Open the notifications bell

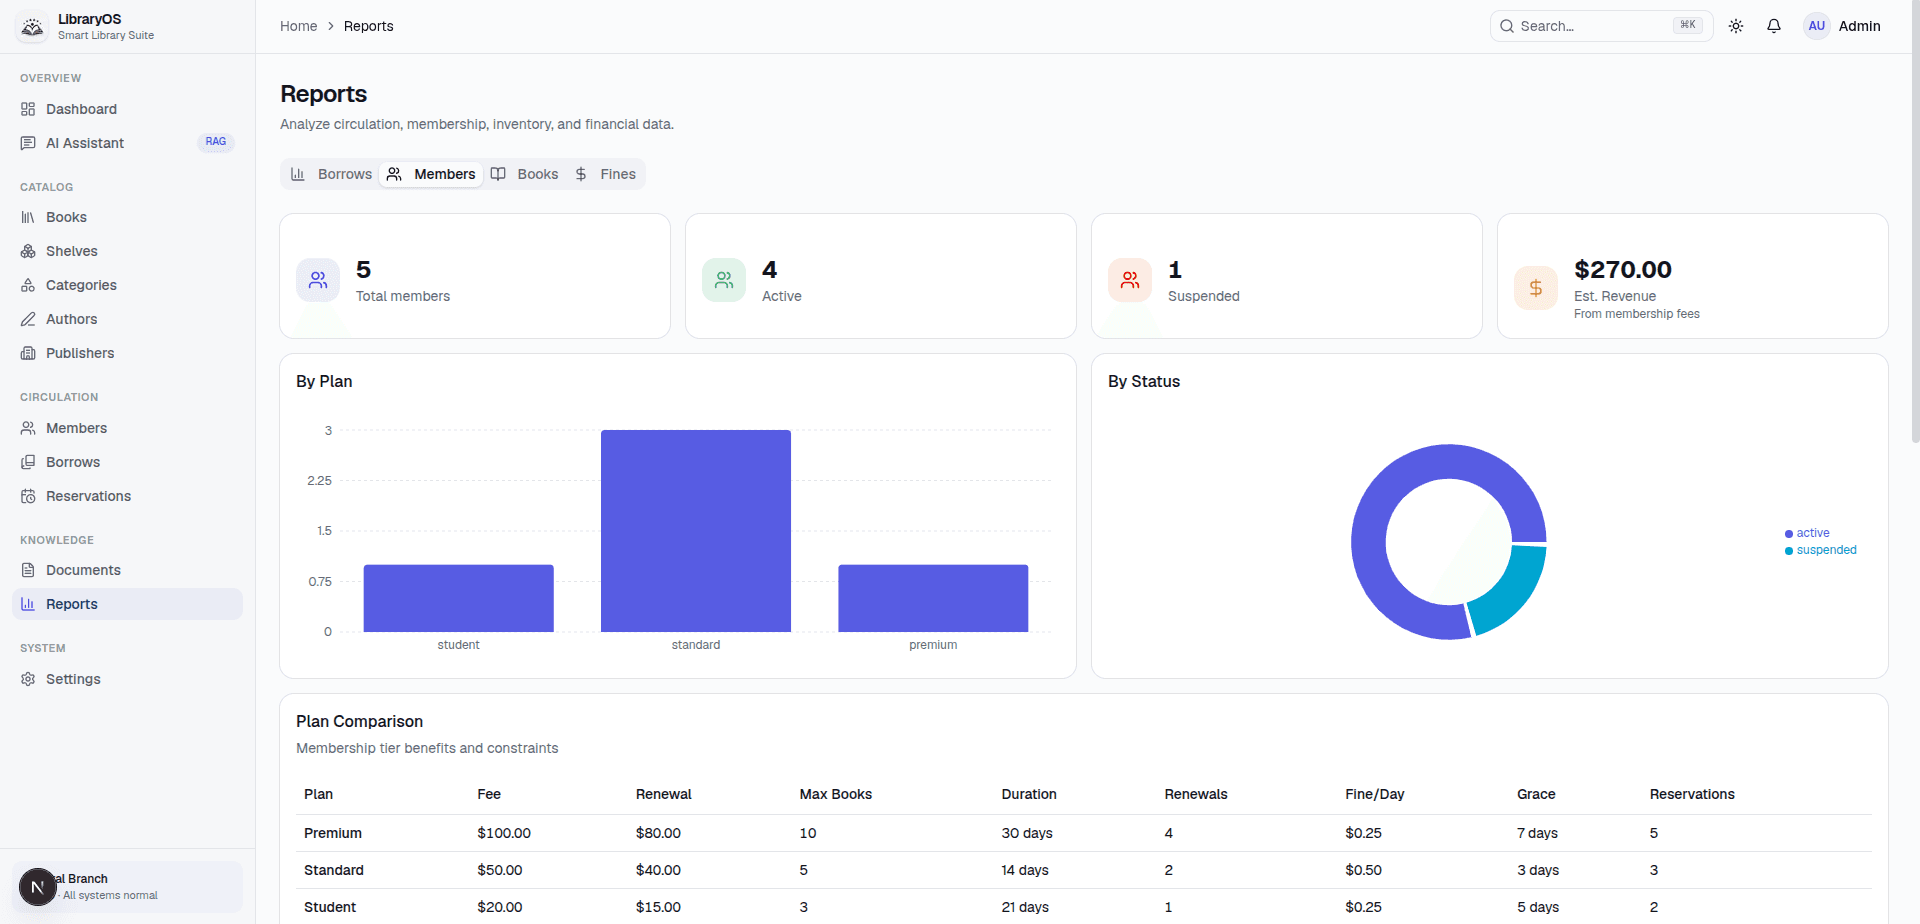pos(1774,26)
